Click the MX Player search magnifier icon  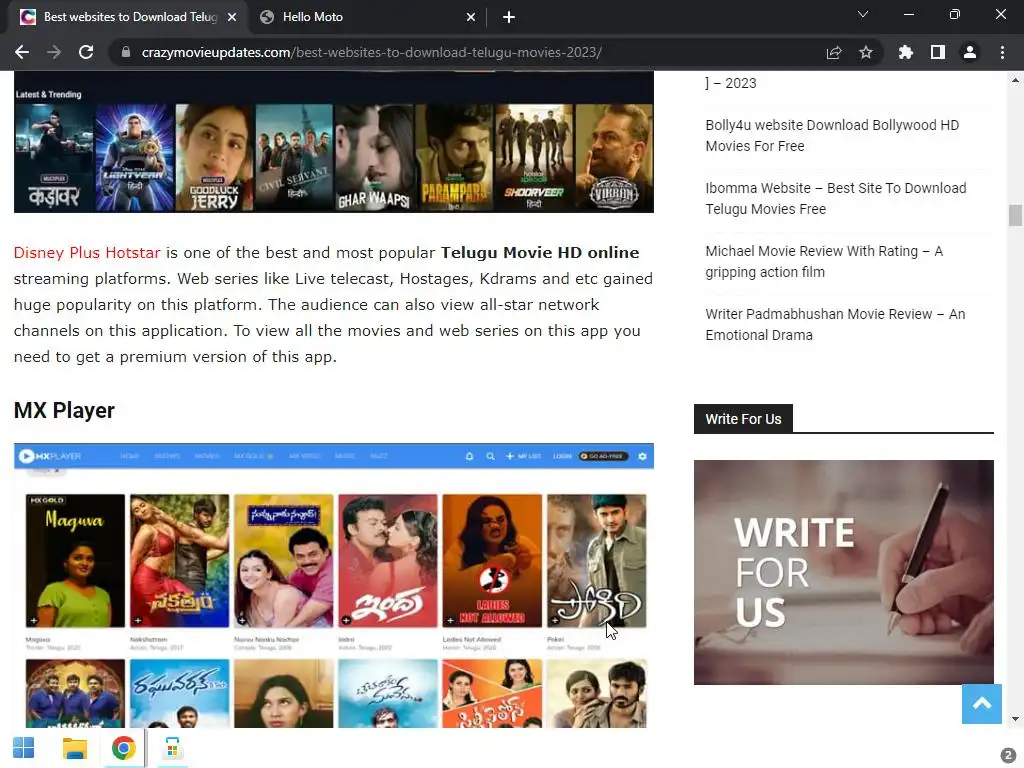[x=490, y=456]
